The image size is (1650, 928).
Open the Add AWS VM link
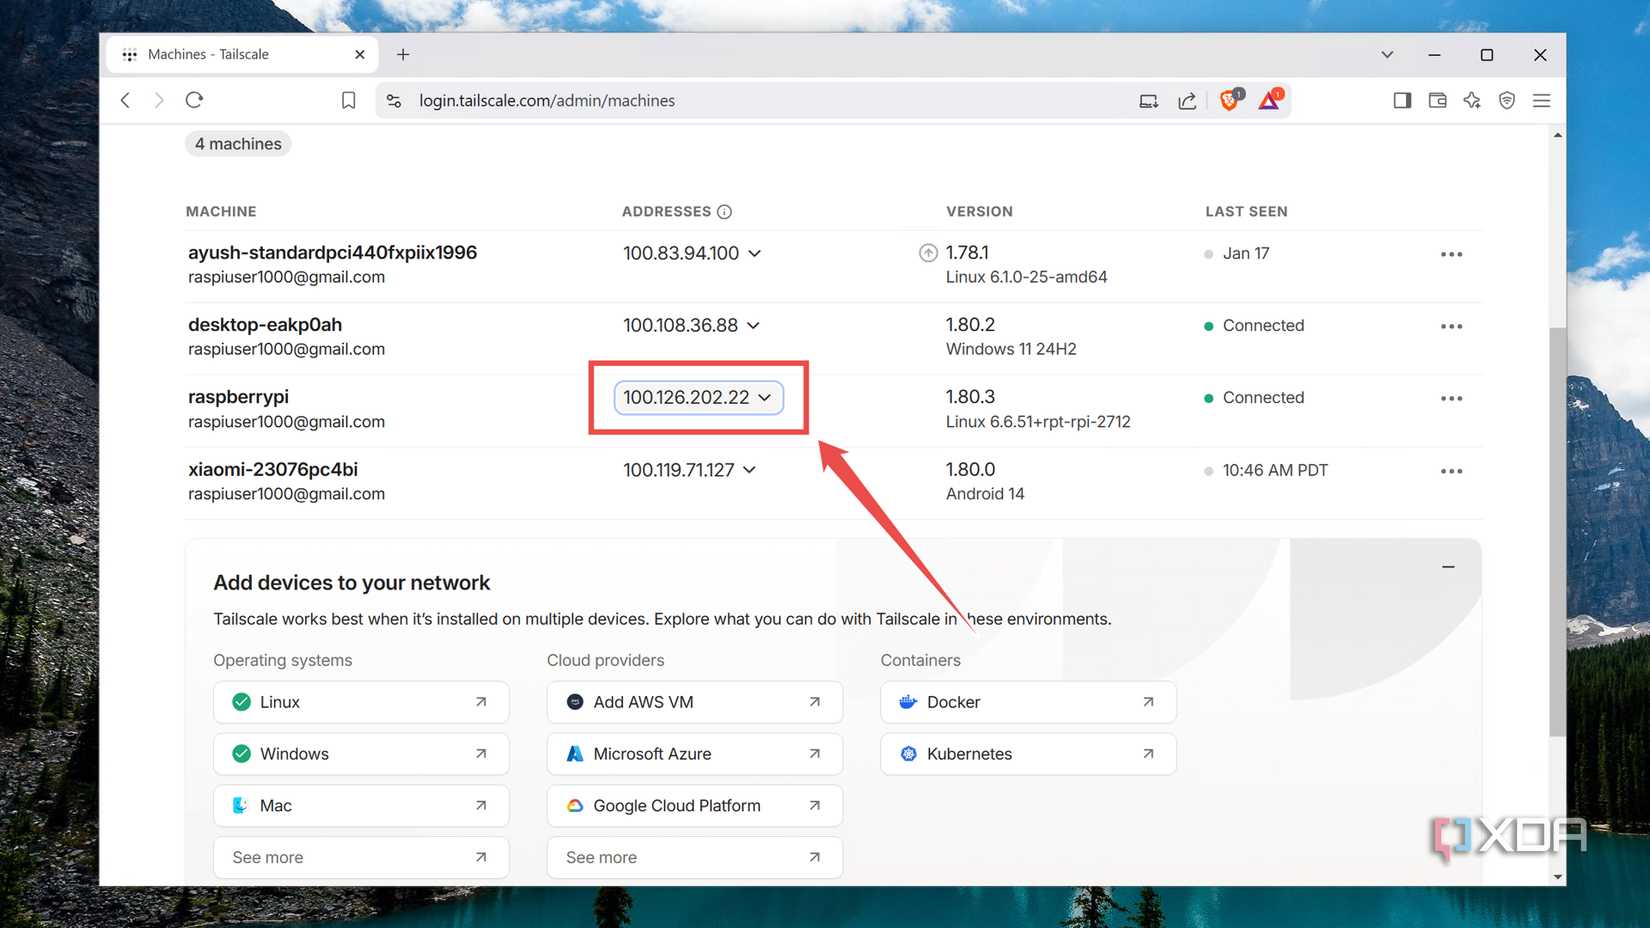pos(694,702)
